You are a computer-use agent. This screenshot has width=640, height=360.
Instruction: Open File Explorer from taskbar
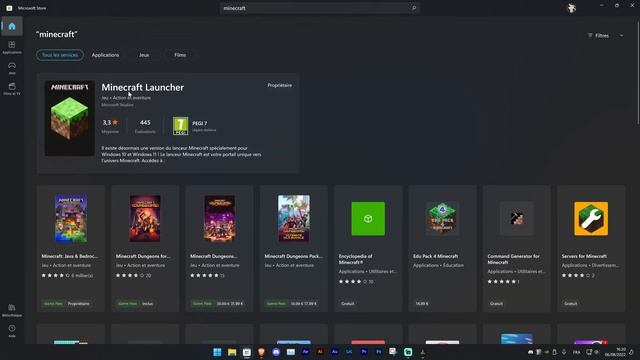[232, 352]
